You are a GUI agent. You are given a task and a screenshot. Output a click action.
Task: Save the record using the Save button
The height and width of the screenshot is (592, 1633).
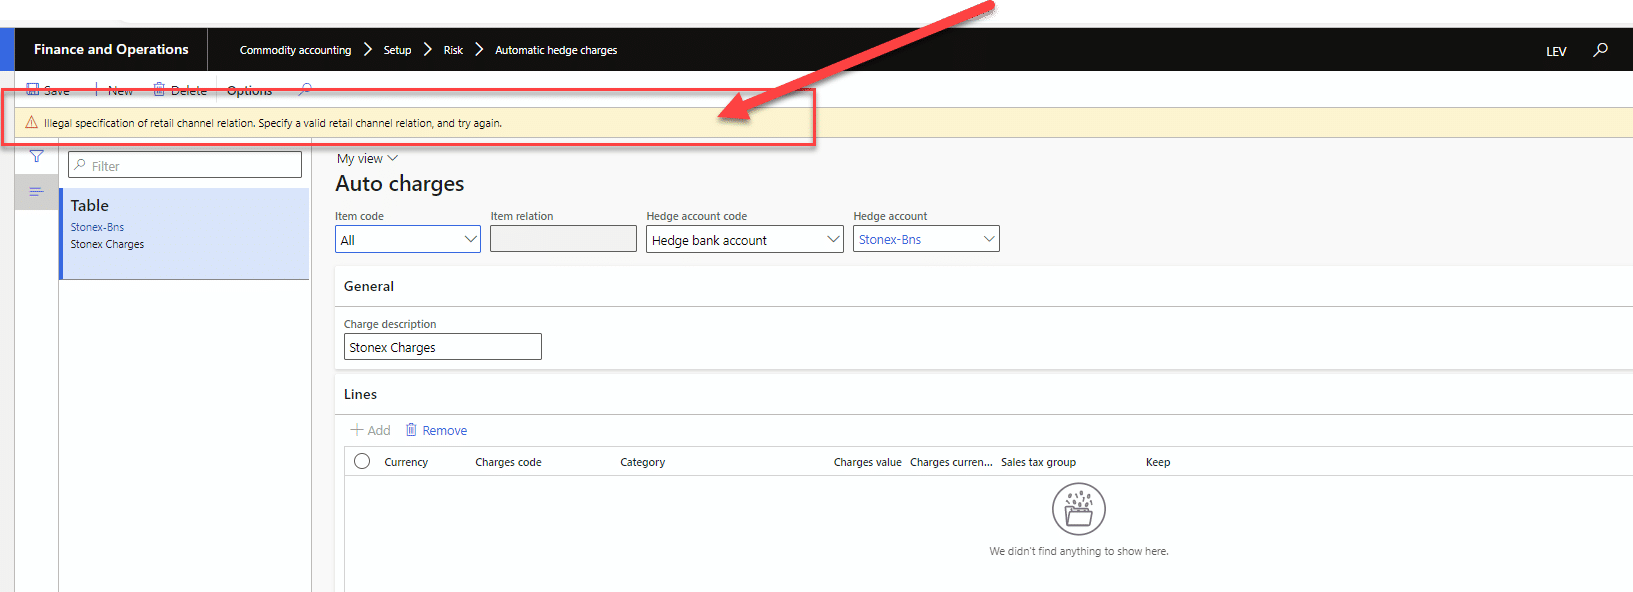click(x=48, y=90)
